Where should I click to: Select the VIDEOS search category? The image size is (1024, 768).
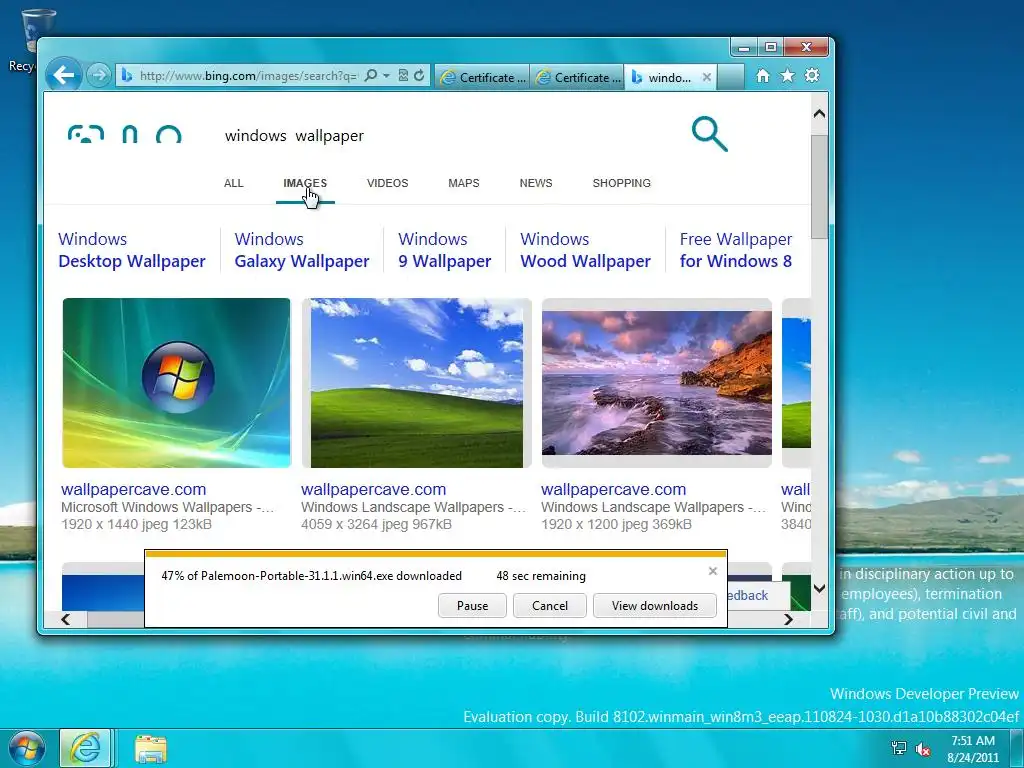pyautogui.click(x=387, y=184)
